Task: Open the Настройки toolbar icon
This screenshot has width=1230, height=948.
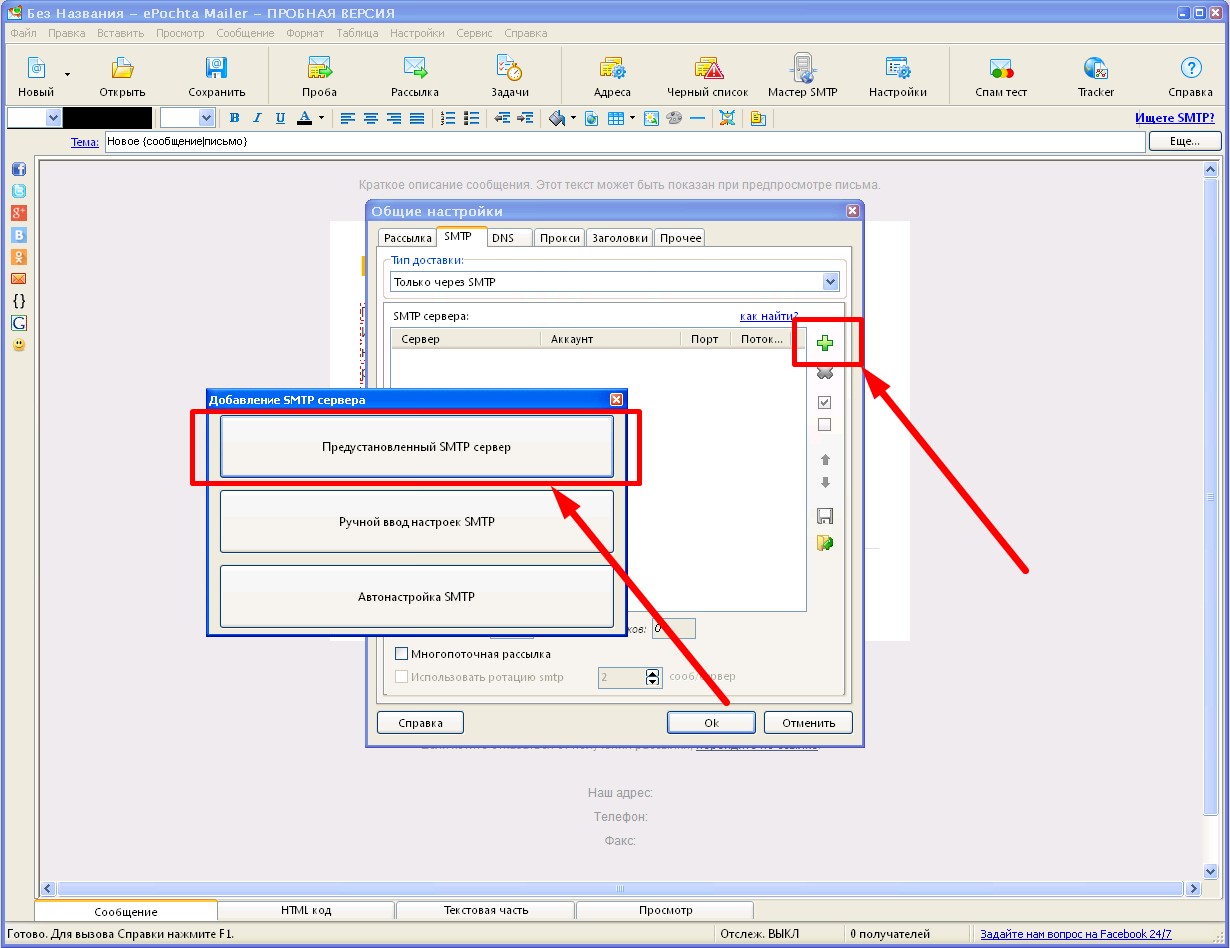Action: 897,69
